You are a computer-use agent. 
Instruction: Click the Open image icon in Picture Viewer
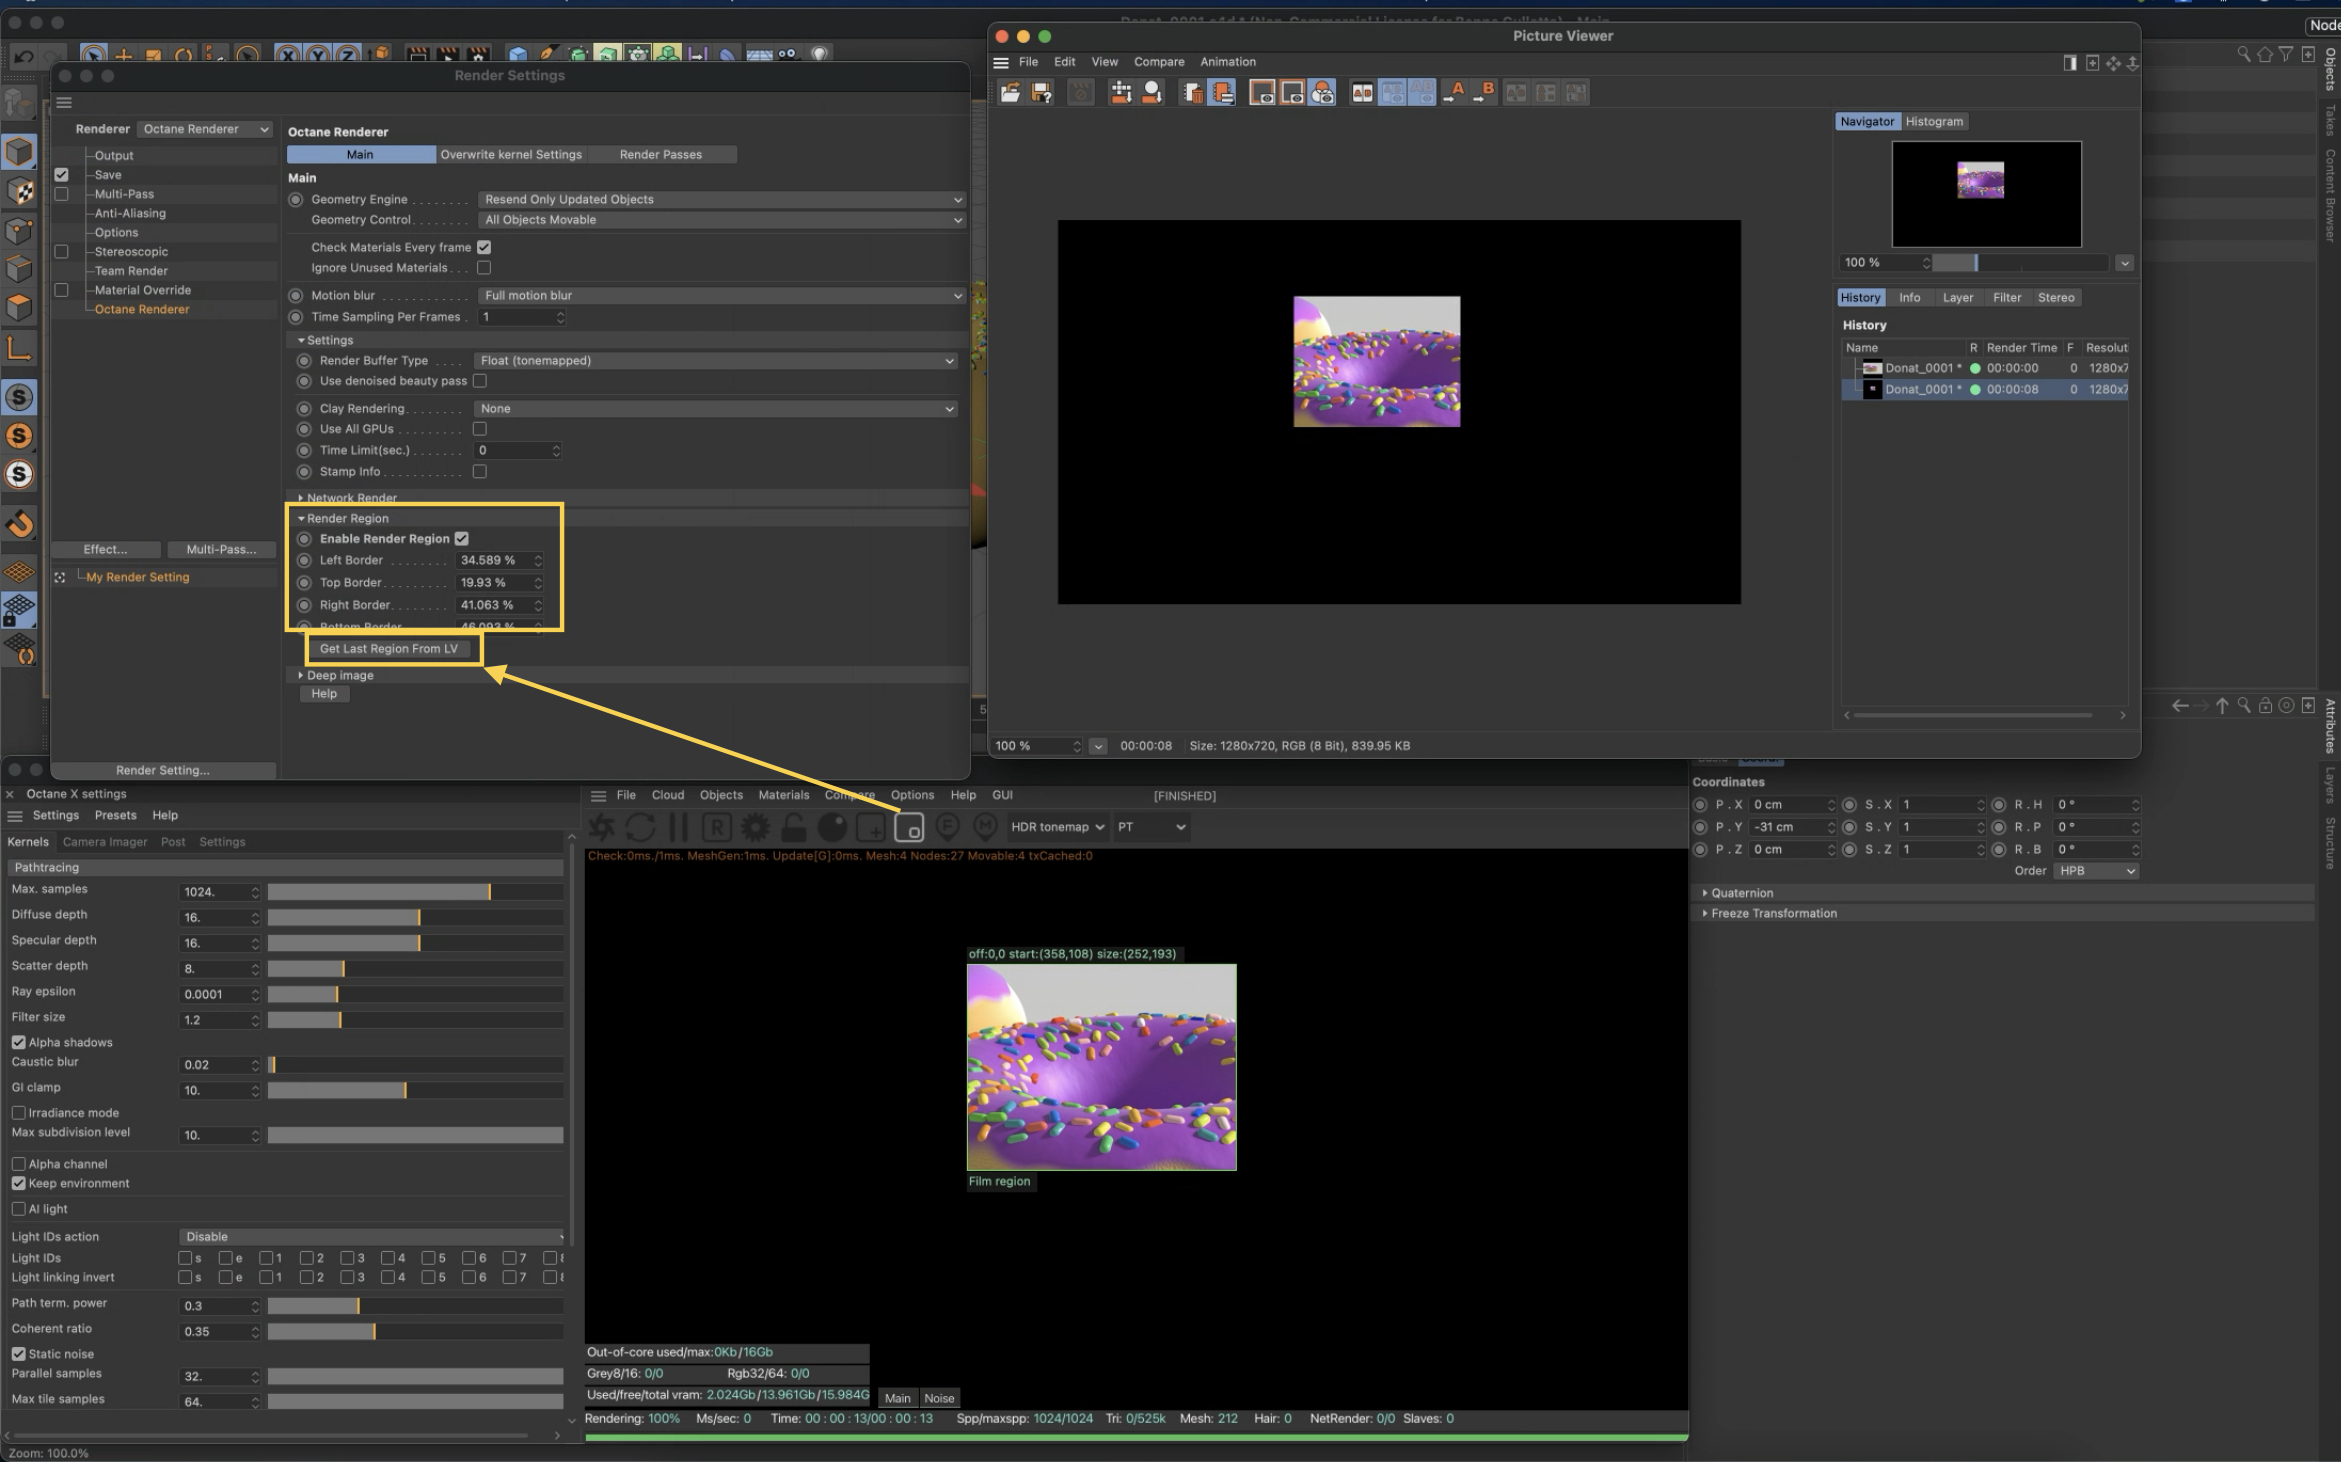[1010, 93]
